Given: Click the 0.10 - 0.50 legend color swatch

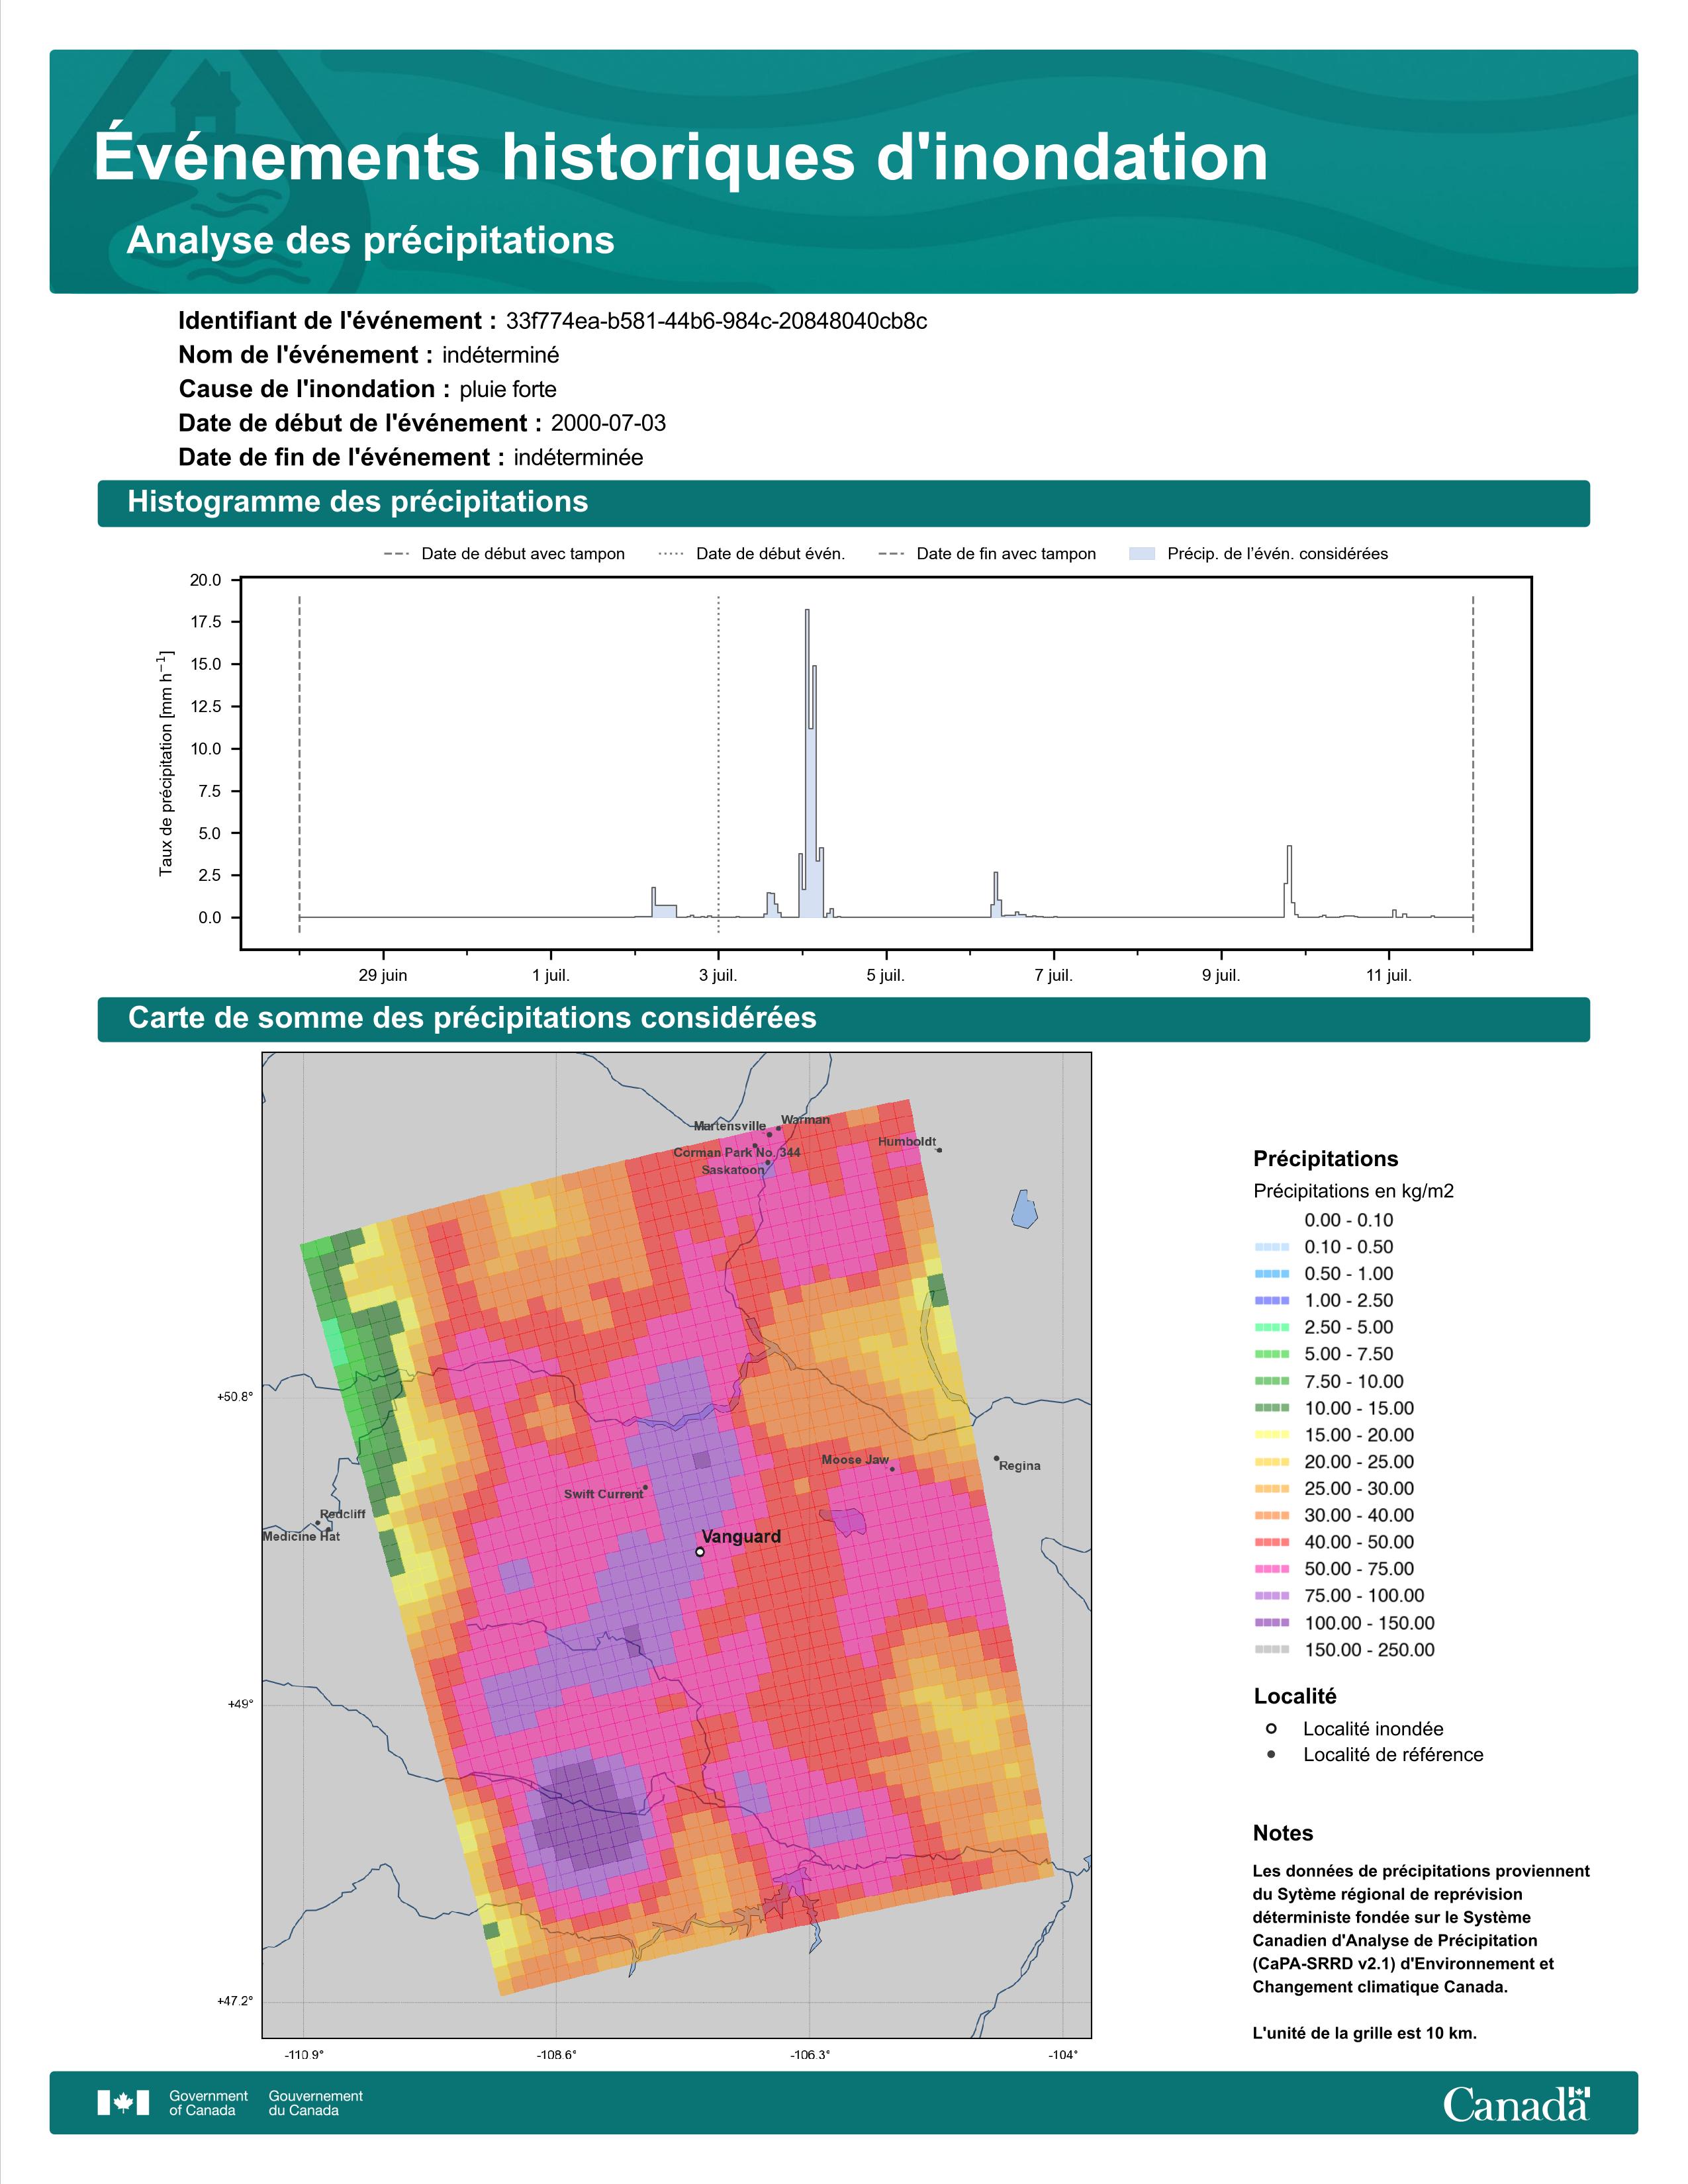Looking at the screenshot, I should tap(1271, 1247).
